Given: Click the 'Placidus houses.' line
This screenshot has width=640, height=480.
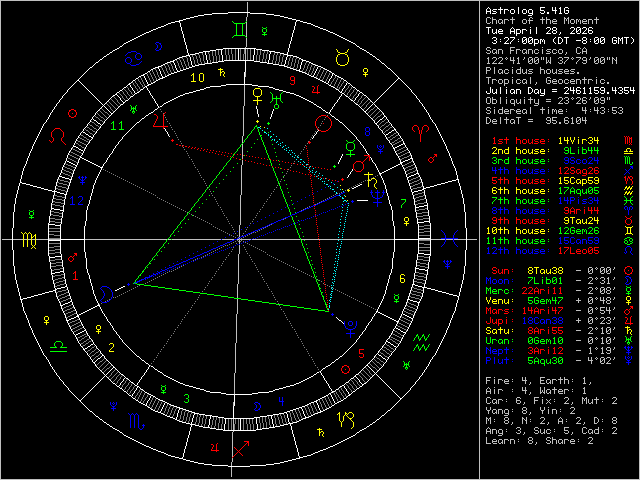Looking at the screenshot, I should 533,71.
